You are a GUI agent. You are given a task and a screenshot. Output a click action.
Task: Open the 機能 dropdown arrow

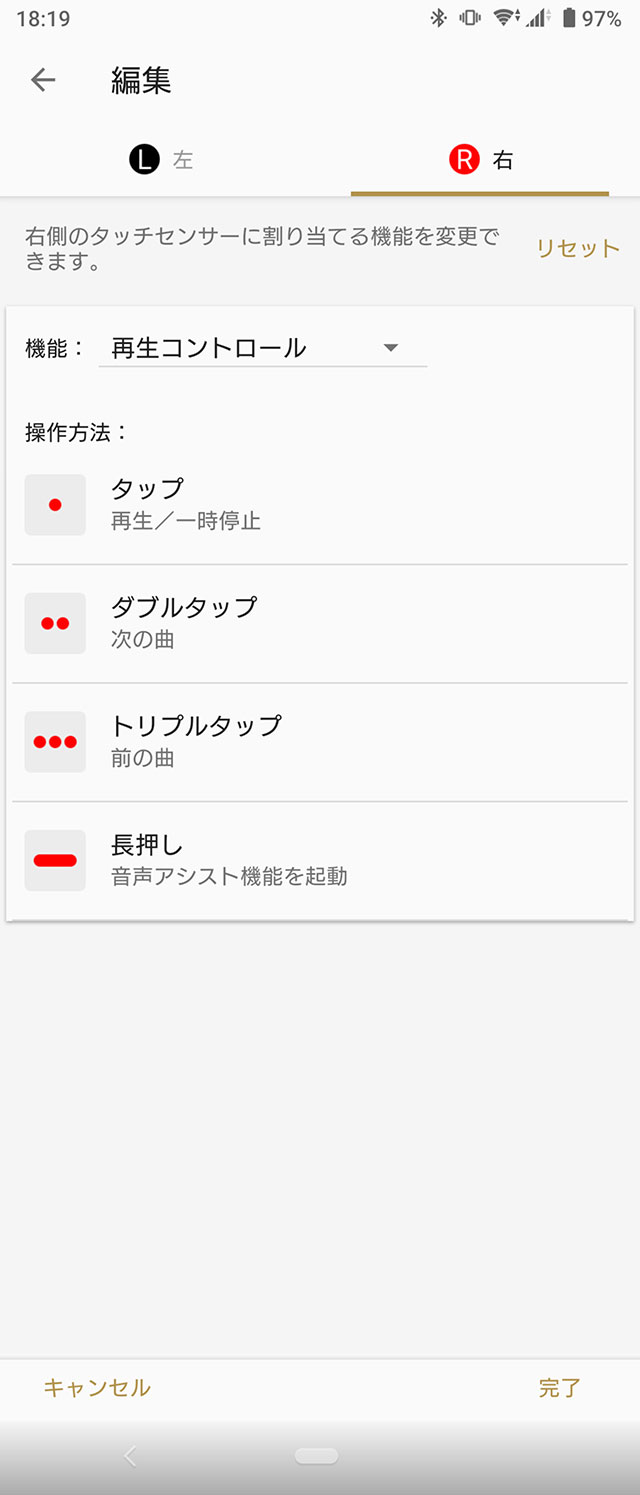[x=391, y=348]
